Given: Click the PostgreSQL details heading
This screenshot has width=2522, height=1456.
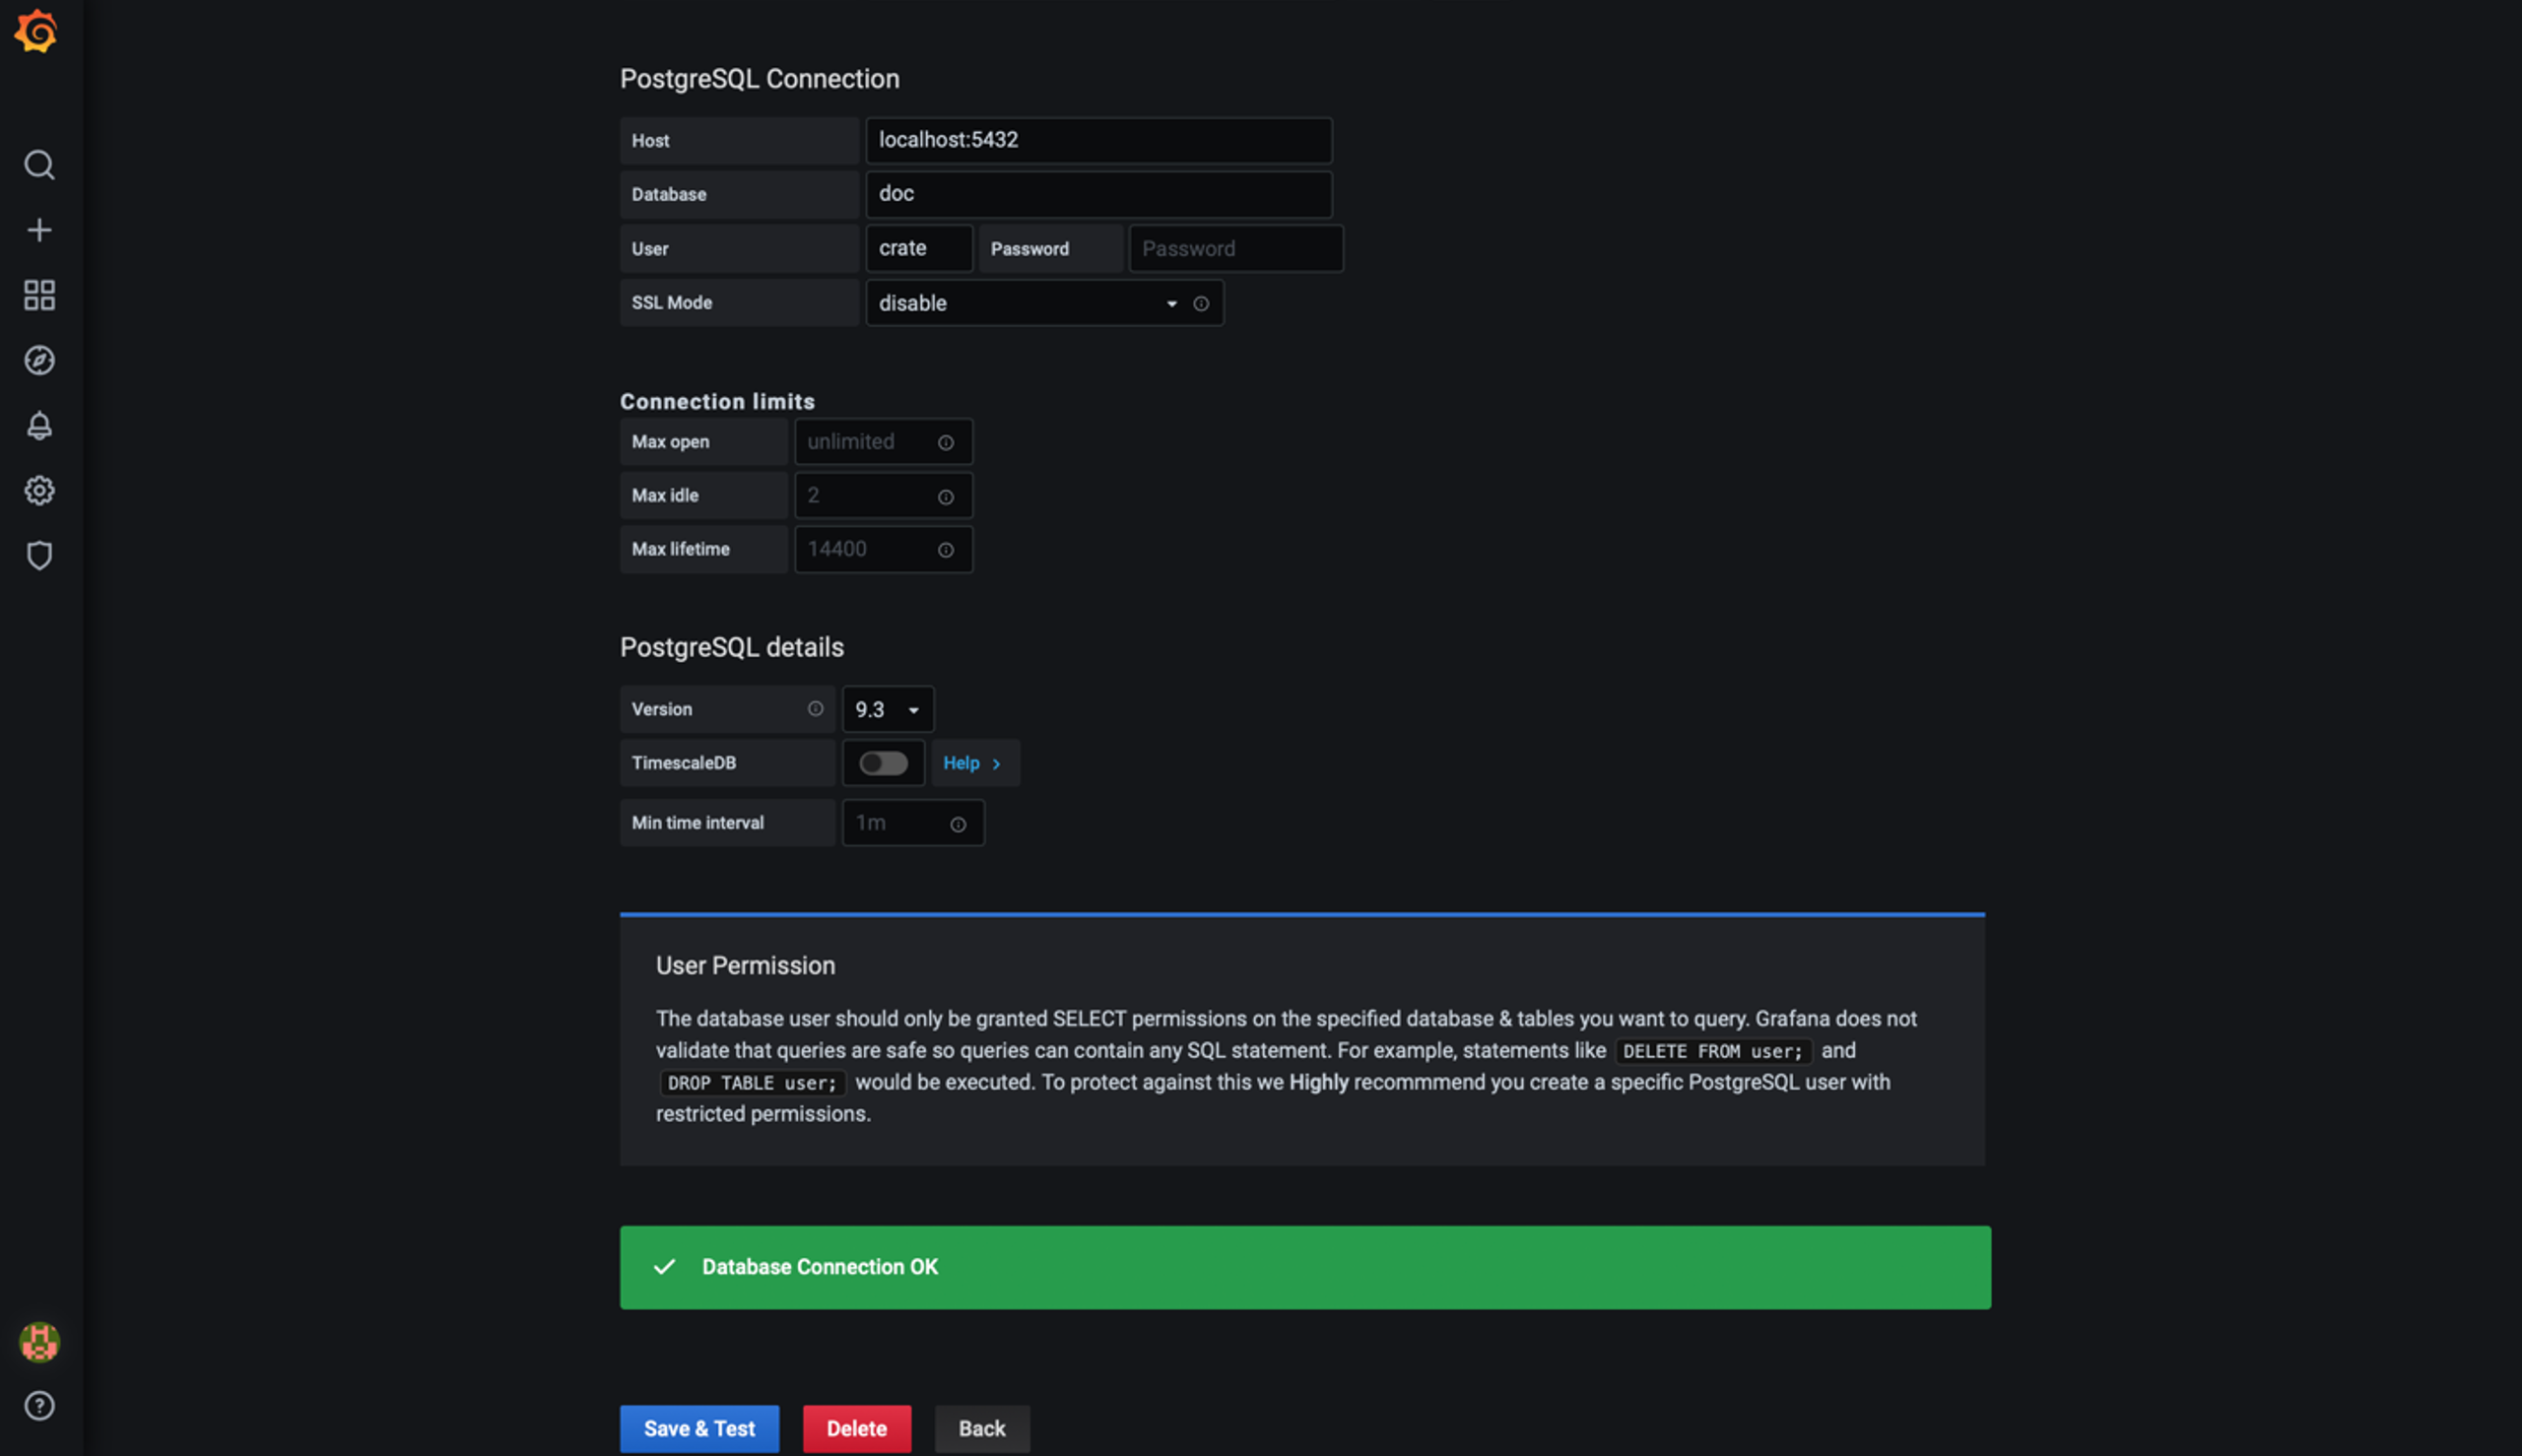Looking at the screenshot, I should tap(731, 647).
